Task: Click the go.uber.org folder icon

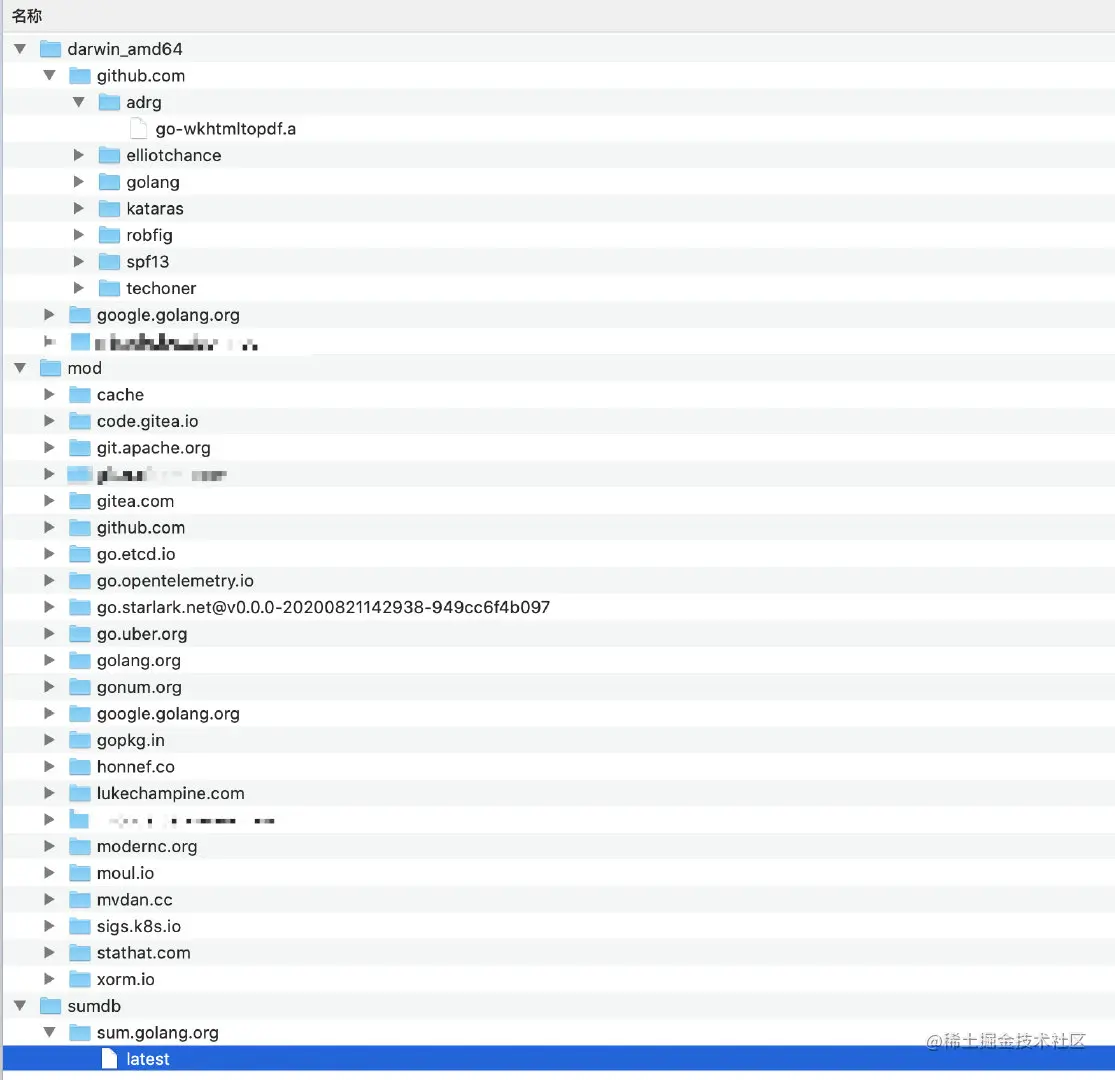Action: tap(80, 633)
